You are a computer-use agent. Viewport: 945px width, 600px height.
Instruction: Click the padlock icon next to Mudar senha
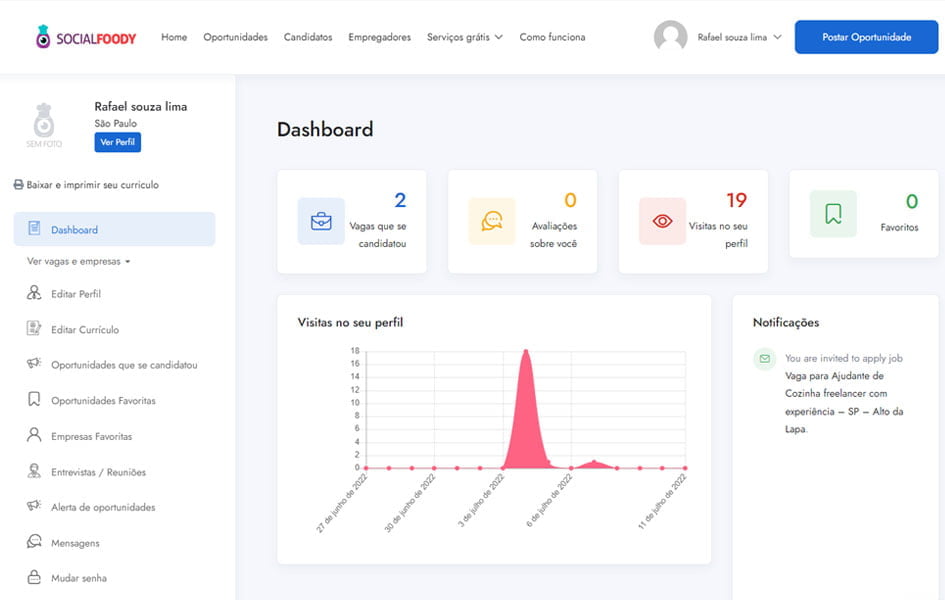34,578
